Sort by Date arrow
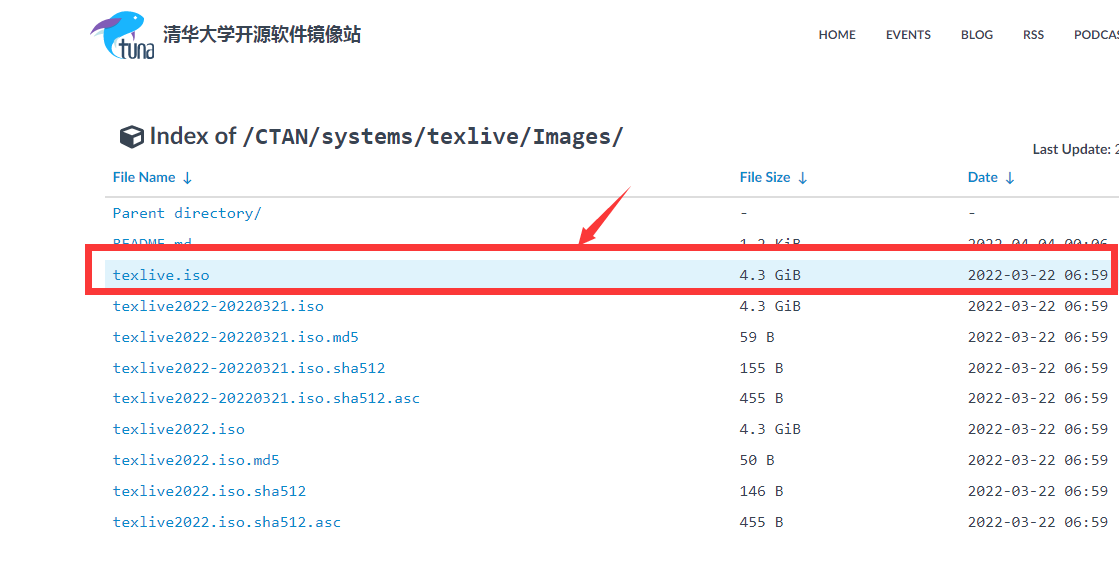The height and width of the screenshot is (584, 1119). [1010, 178]
